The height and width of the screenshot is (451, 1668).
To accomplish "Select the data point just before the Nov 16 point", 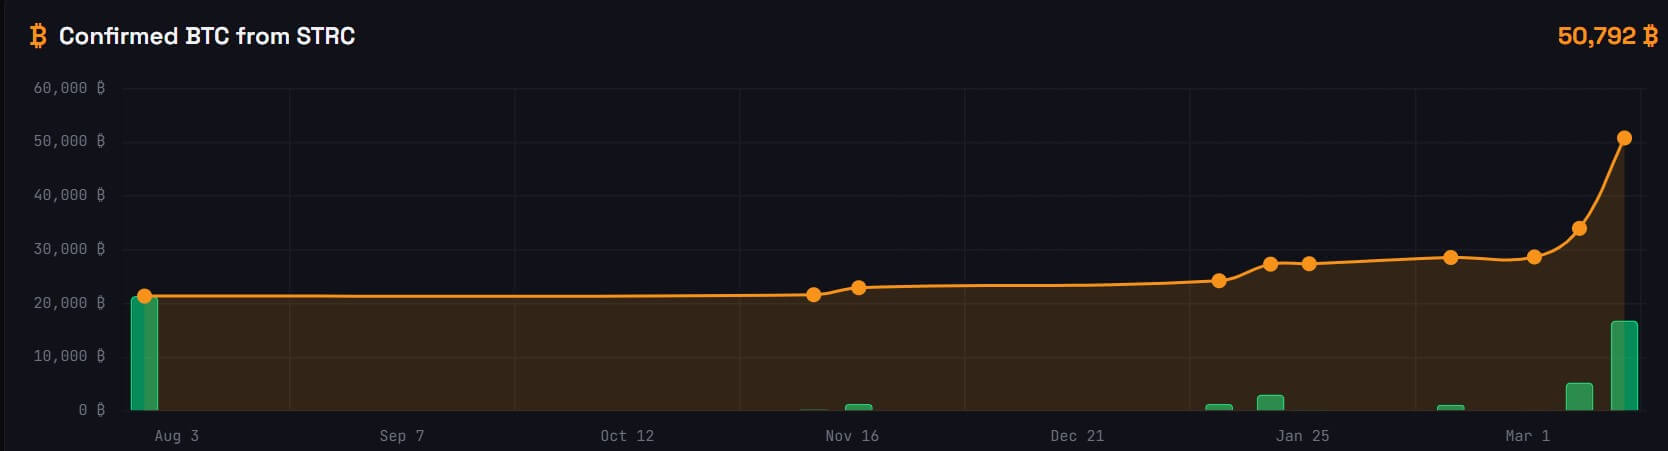I will tap(813, 295).
